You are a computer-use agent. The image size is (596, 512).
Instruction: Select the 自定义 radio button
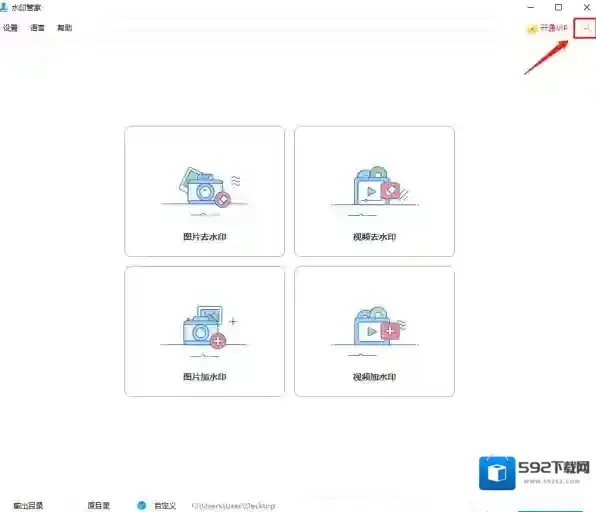[x=141, y=506]
